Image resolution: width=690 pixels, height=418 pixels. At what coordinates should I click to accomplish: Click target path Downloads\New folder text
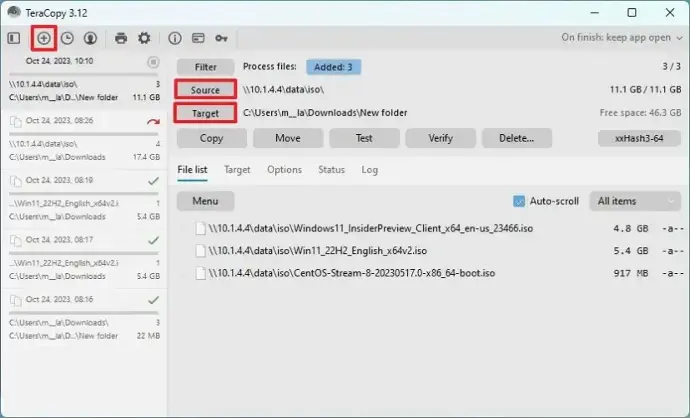tap(325, 113)
